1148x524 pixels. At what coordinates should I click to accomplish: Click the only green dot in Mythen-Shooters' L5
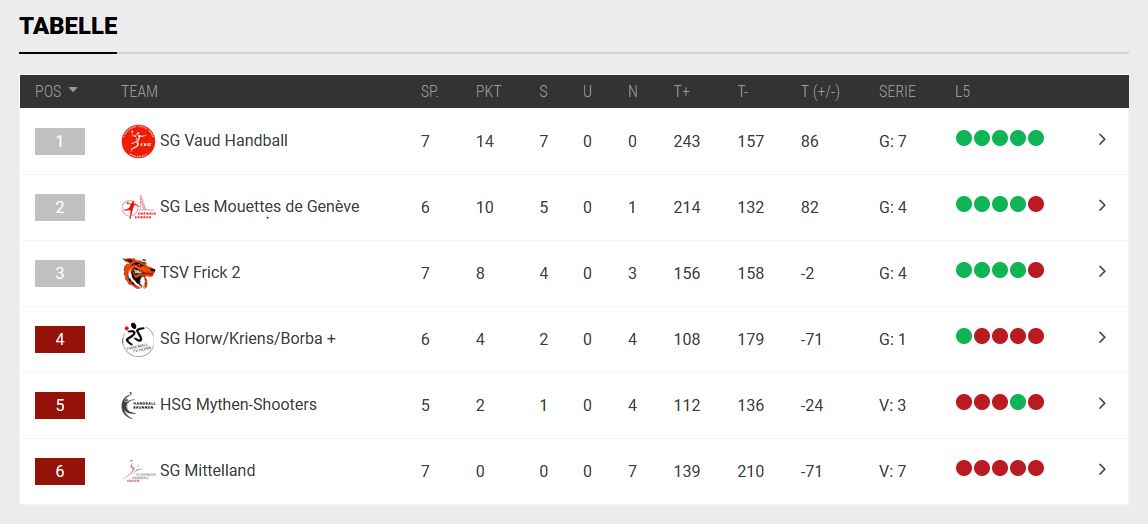tap(1018, 402)
